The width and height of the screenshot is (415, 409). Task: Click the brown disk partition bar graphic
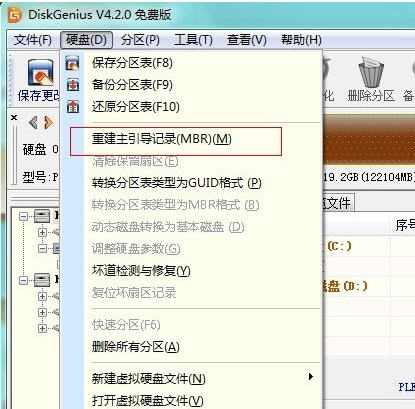click(369, 140)
